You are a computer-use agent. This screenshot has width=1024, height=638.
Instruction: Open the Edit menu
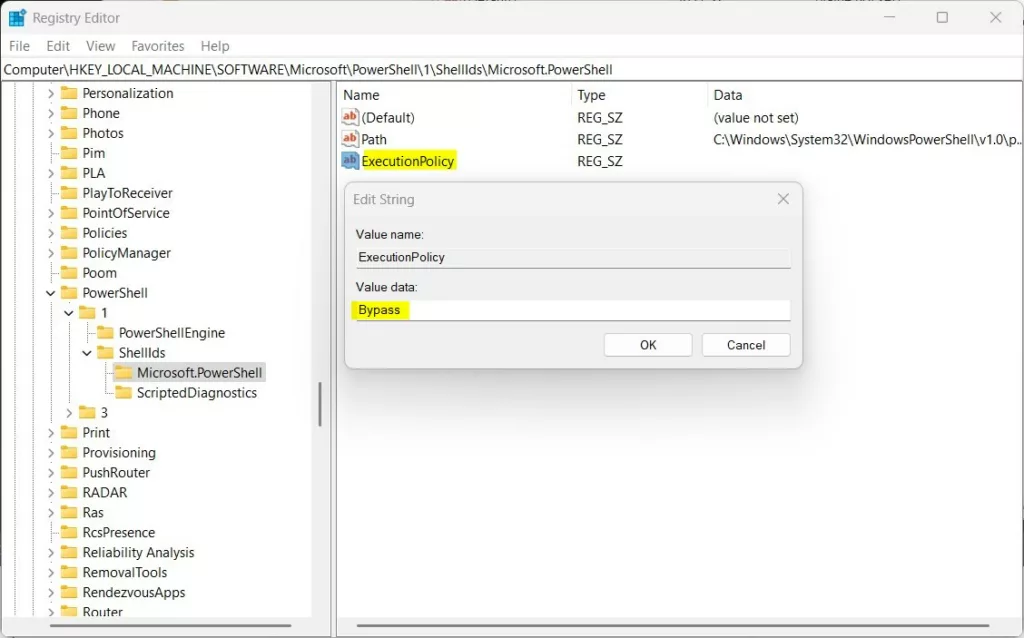[x=57, y=46]
